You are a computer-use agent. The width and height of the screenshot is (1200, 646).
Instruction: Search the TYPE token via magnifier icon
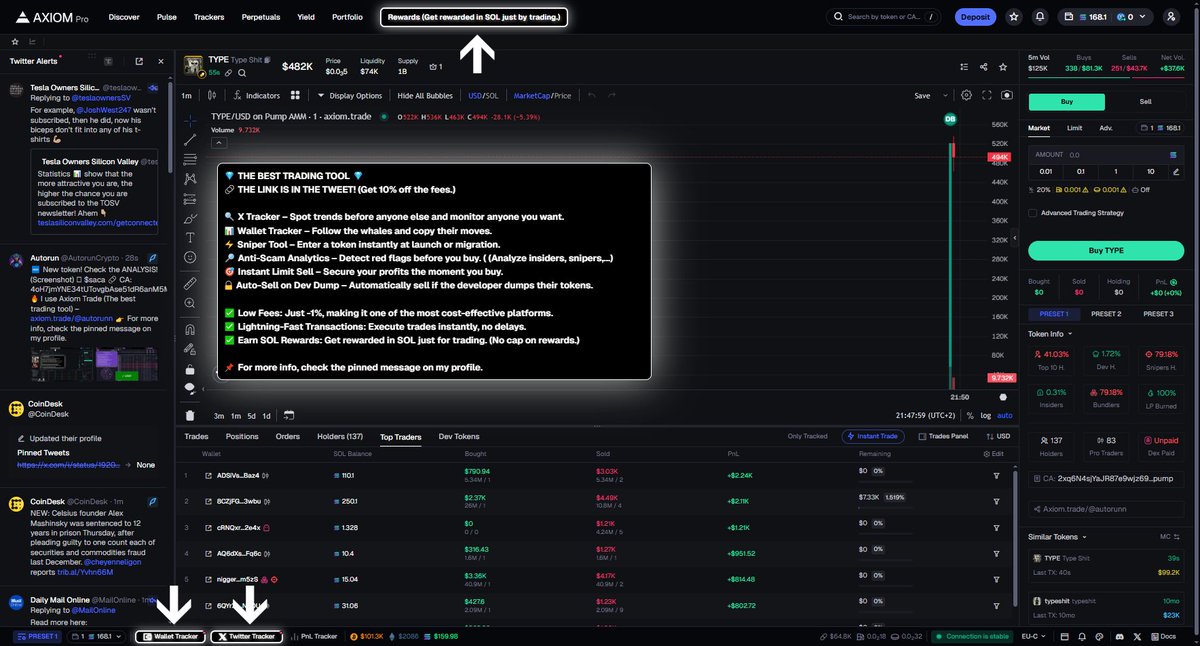[x=242, y=73]
